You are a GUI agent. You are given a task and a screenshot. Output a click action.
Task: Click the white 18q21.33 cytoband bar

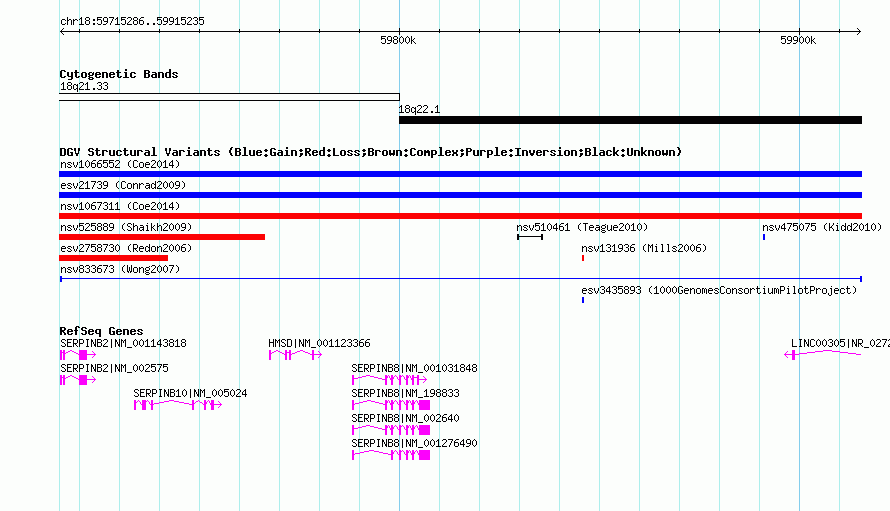[x=229, y=97]
